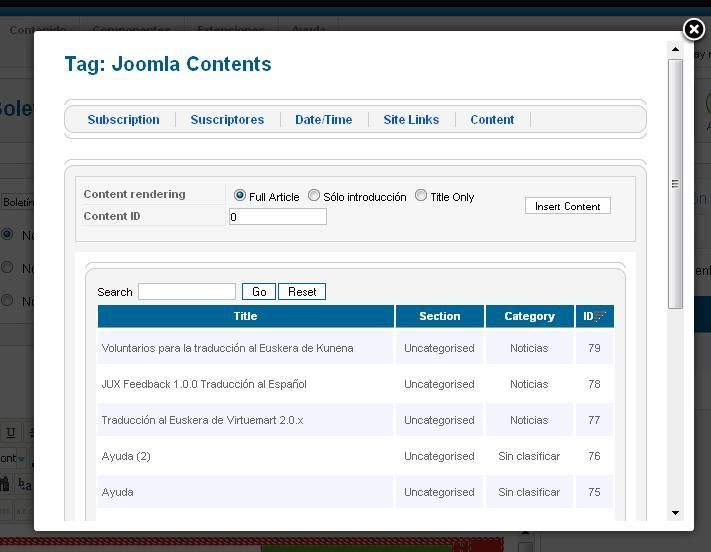This screenshot has width=711, height=552.
Task: Click the Underline icon in the background editor
Action: click(x=11, y=433)
